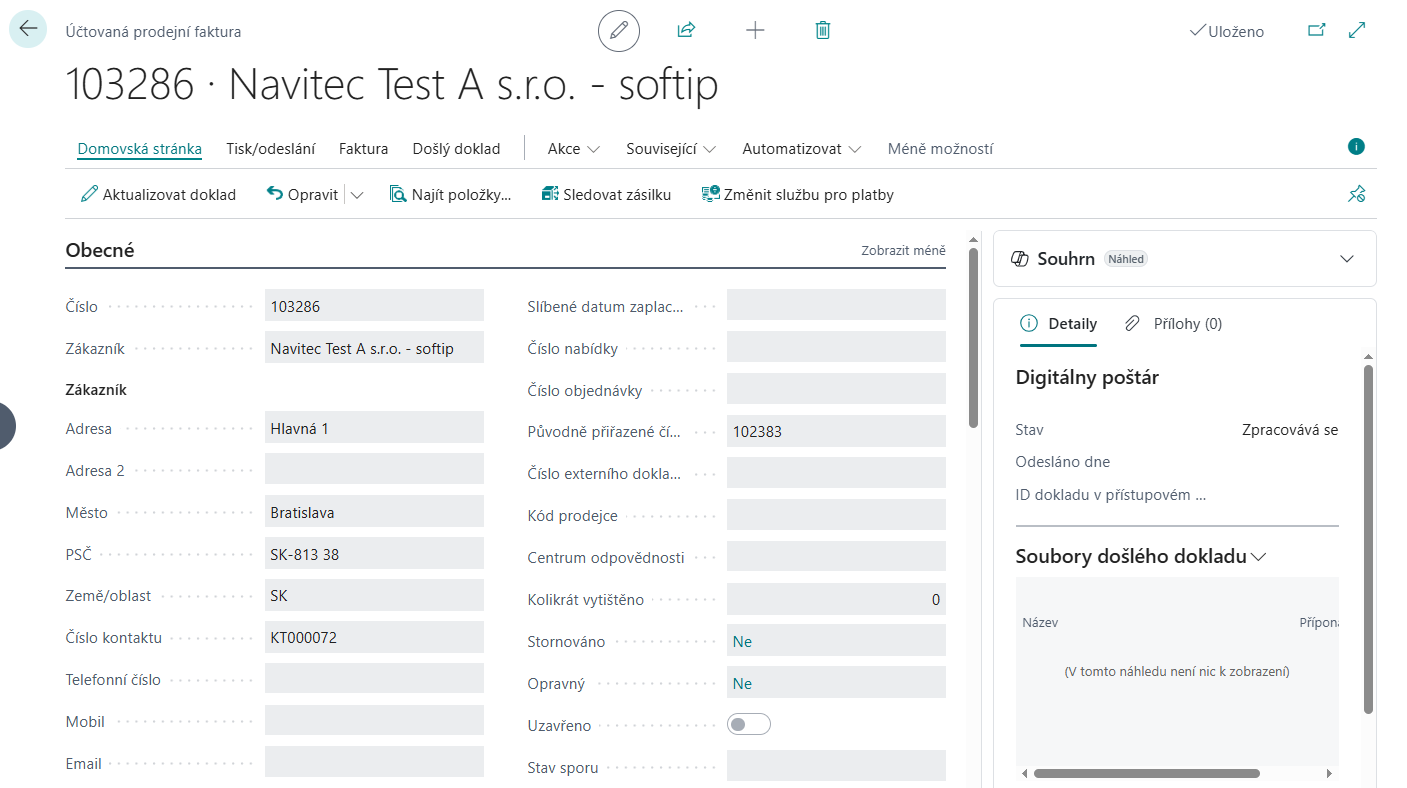Click Aktualizovat doklad
The width and height of the screenshot is (1407, 788).
click(x=158, y=195)
